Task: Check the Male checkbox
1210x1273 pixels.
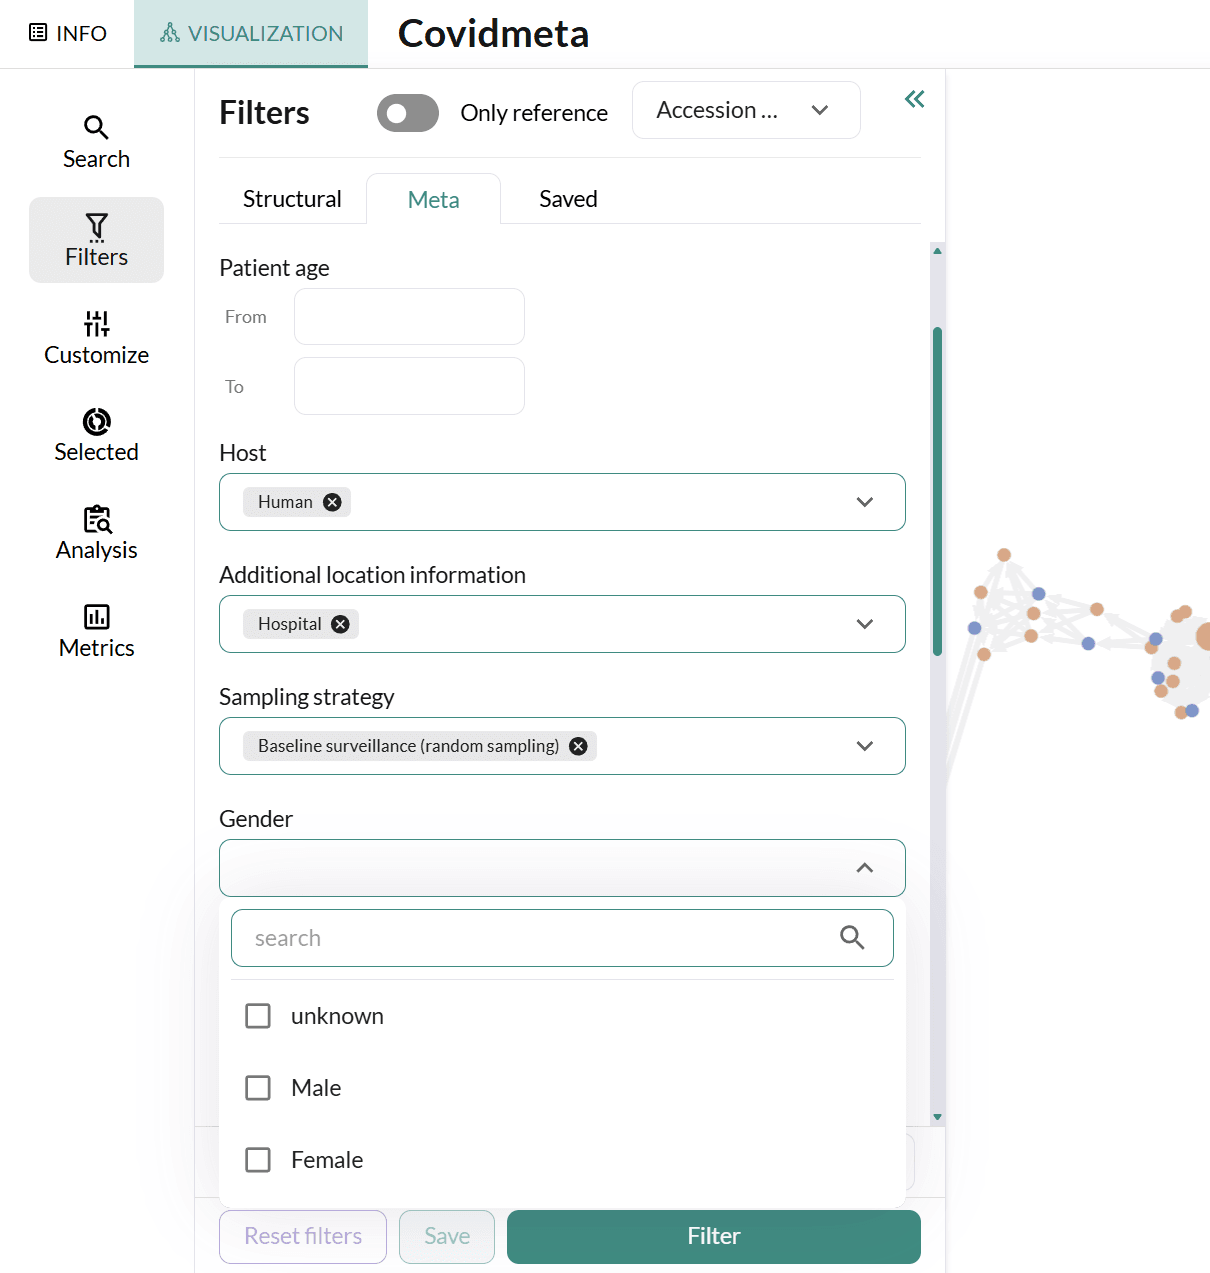Action: click(x=258, y=1087)
